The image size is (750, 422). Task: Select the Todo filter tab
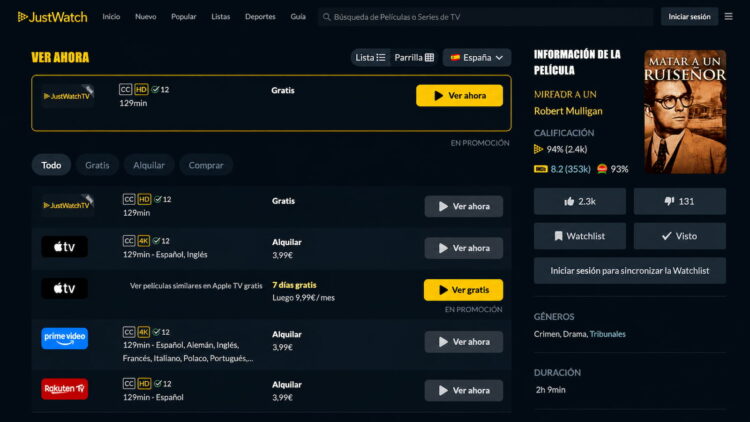(51, 165)
